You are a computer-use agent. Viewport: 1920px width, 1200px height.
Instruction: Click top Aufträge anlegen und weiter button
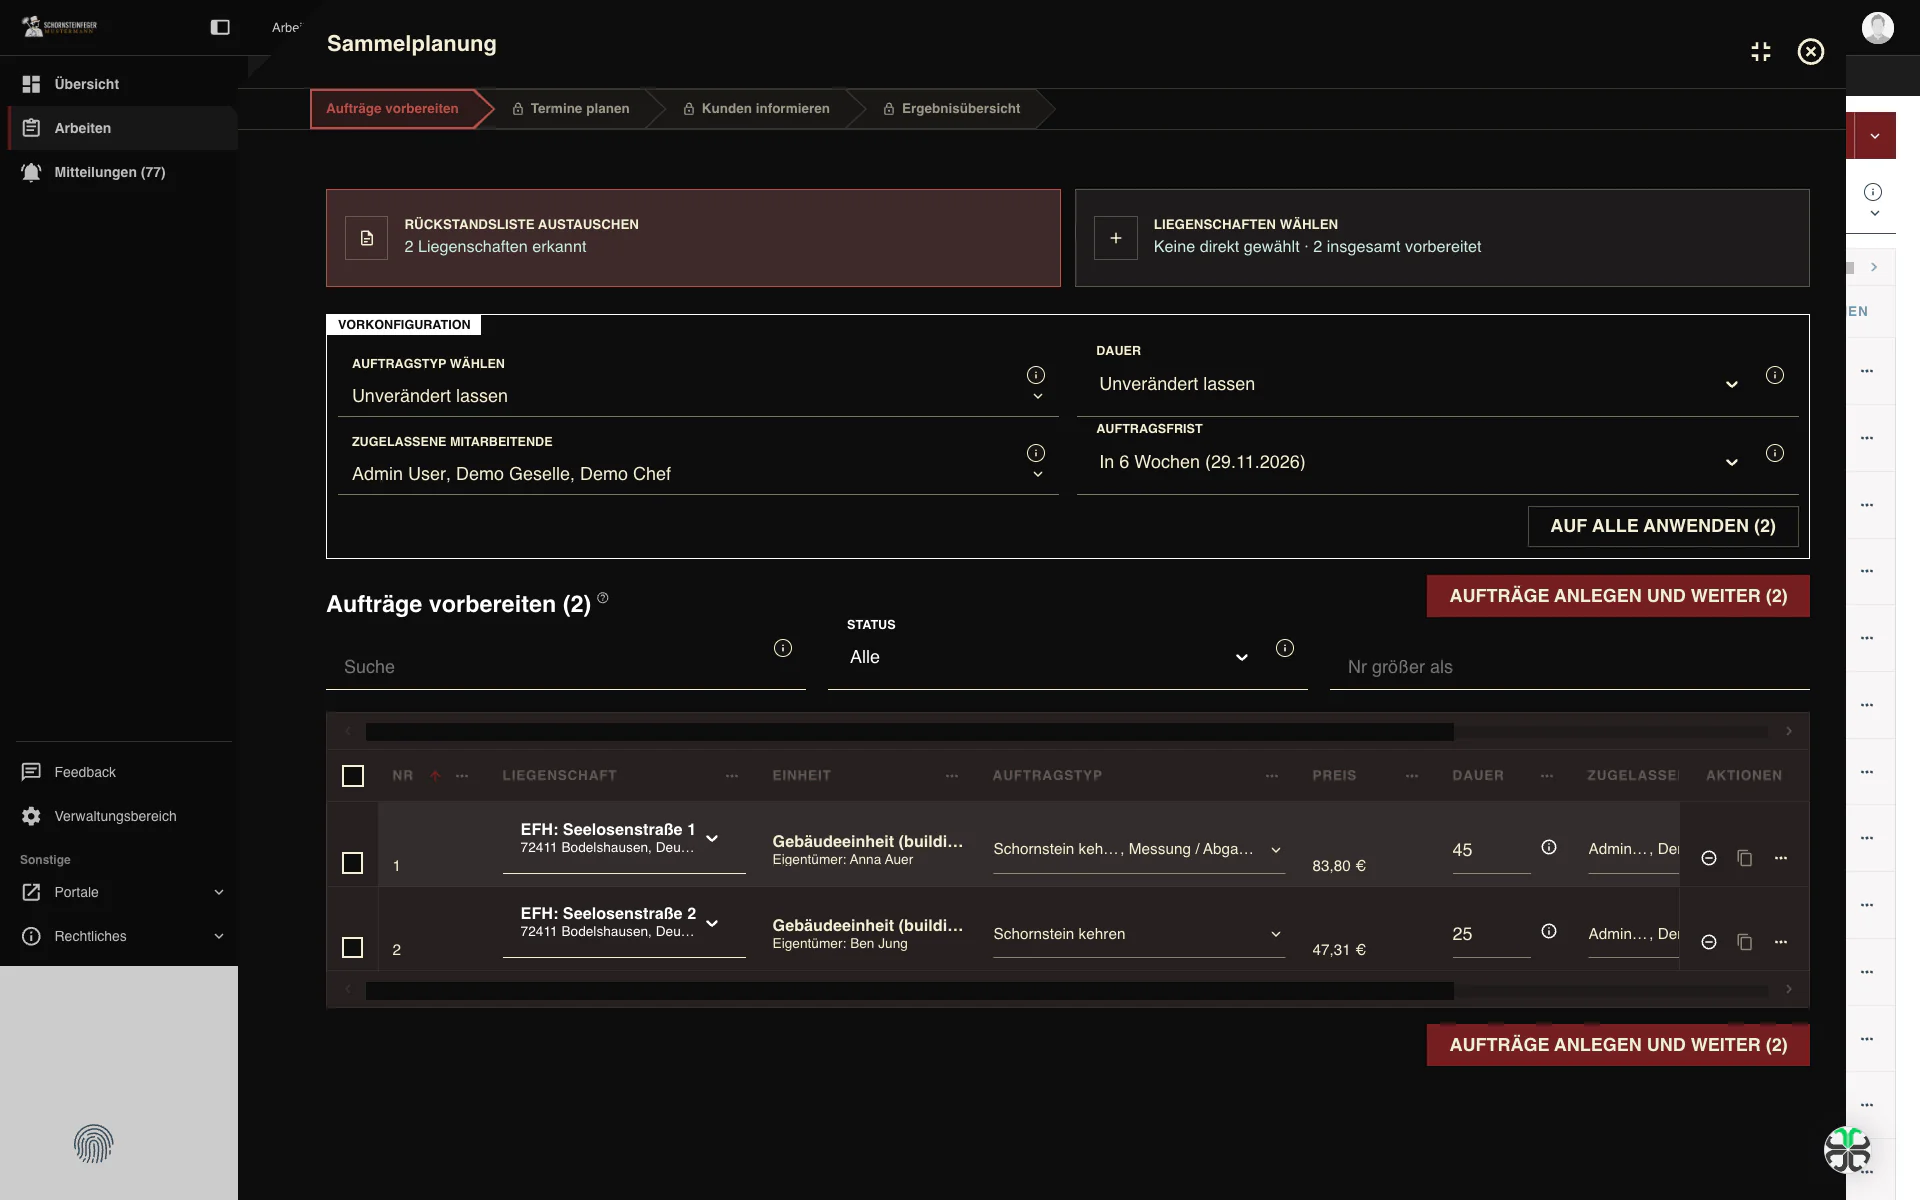click(1618, 596)
